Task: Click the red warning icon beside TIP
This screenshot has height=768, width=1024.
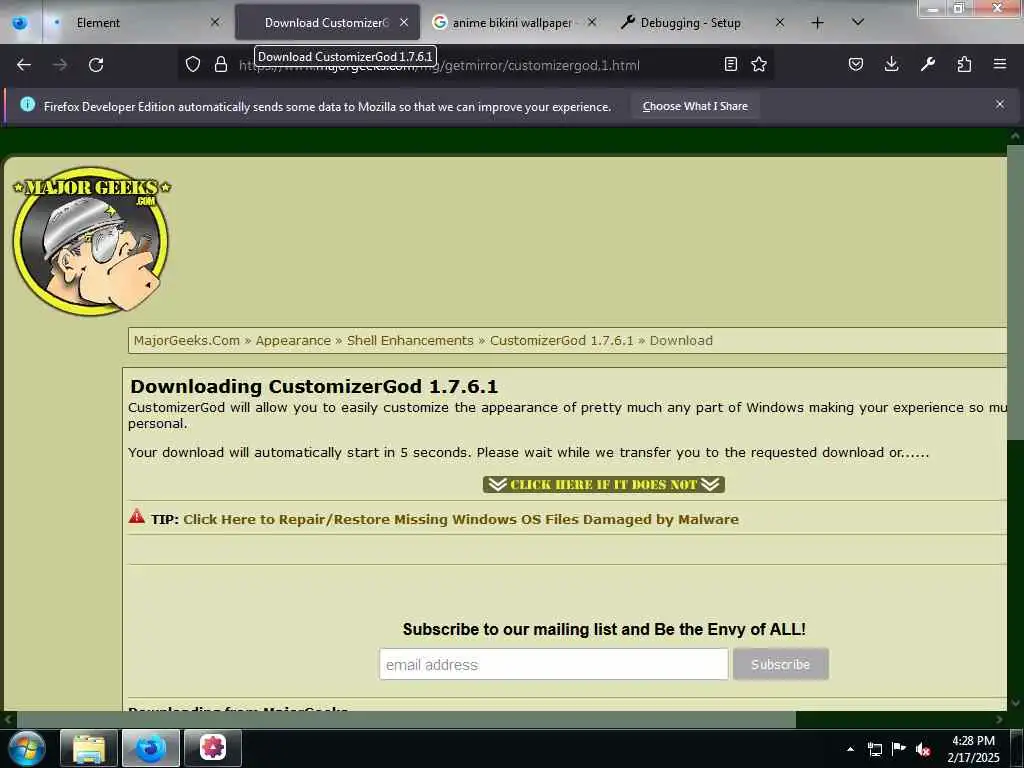Action: tap(136, 517)
